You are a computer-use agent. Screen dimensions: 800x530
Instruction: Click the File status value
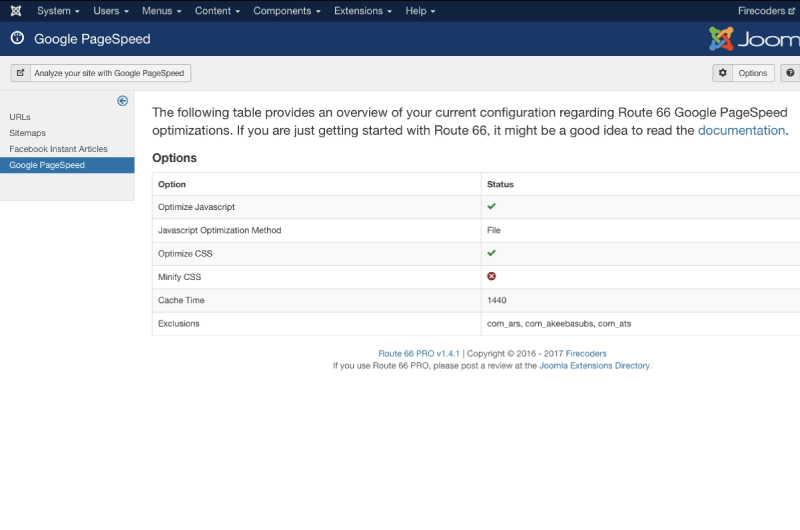[x=493, y=230]
